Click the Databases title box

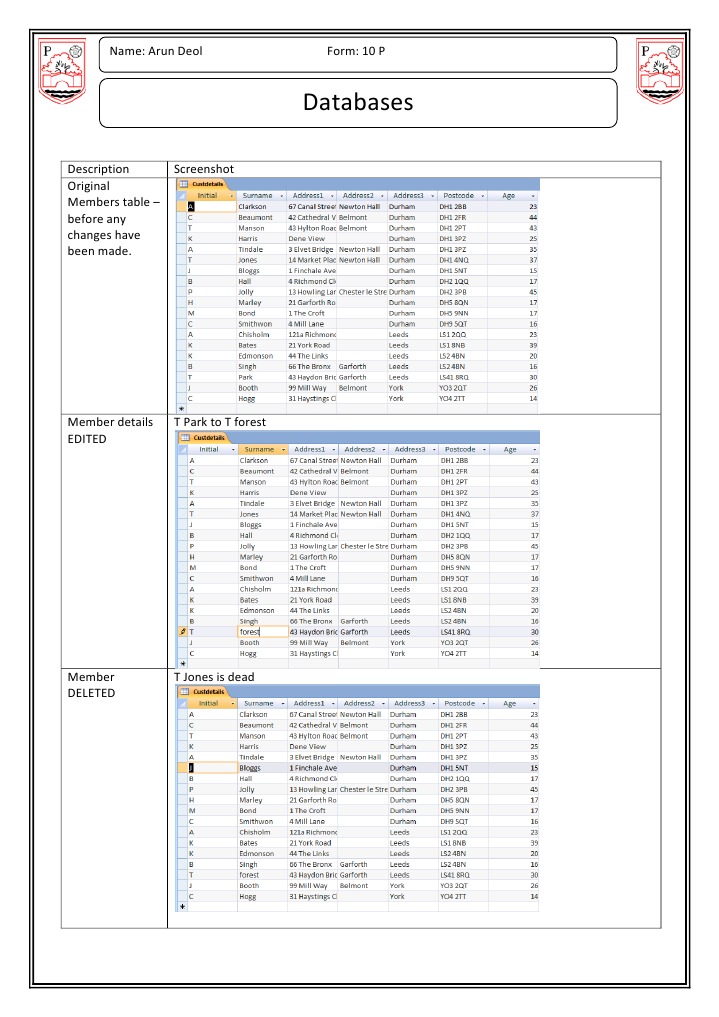(x=358, y=103)
